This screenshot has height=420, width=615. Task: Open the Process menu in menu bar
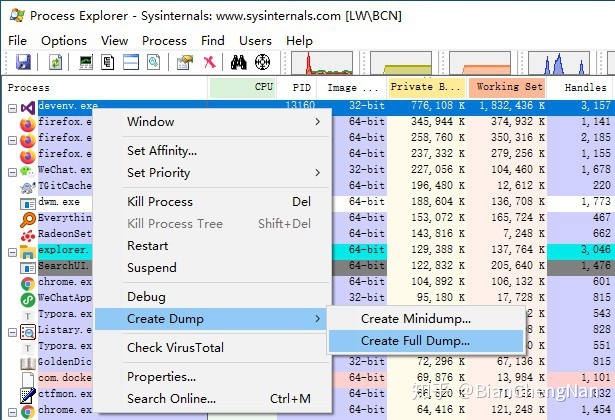coord(164,41)
